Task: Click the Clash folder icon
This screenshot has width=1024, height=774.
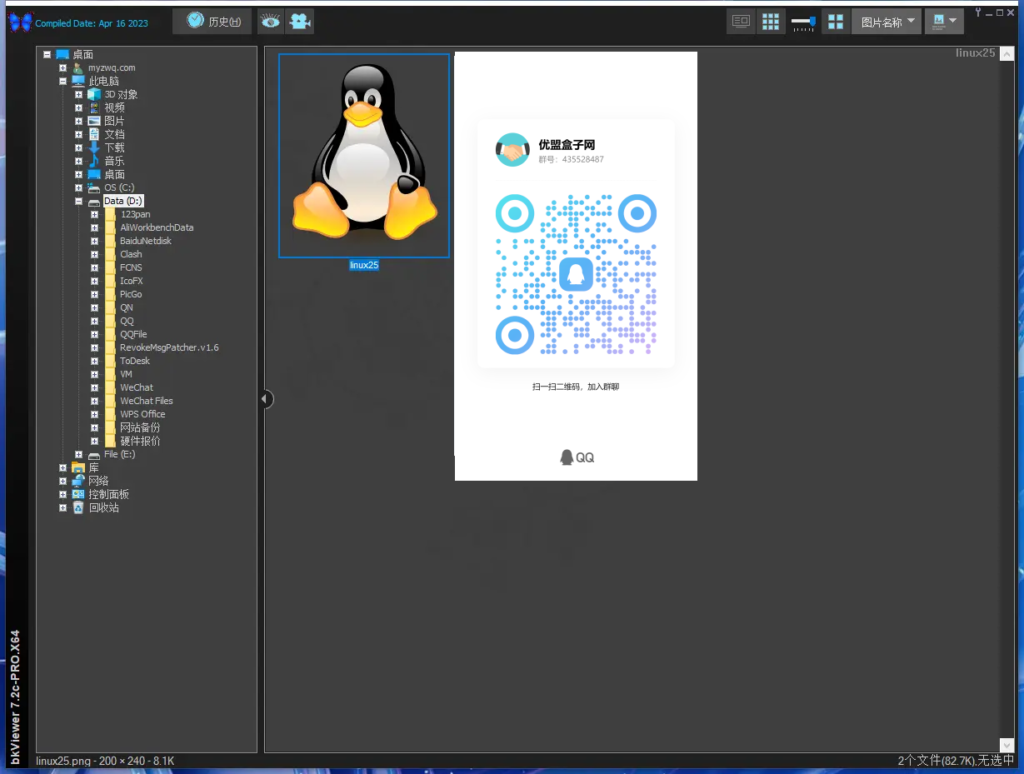Action: coord(110,254)
